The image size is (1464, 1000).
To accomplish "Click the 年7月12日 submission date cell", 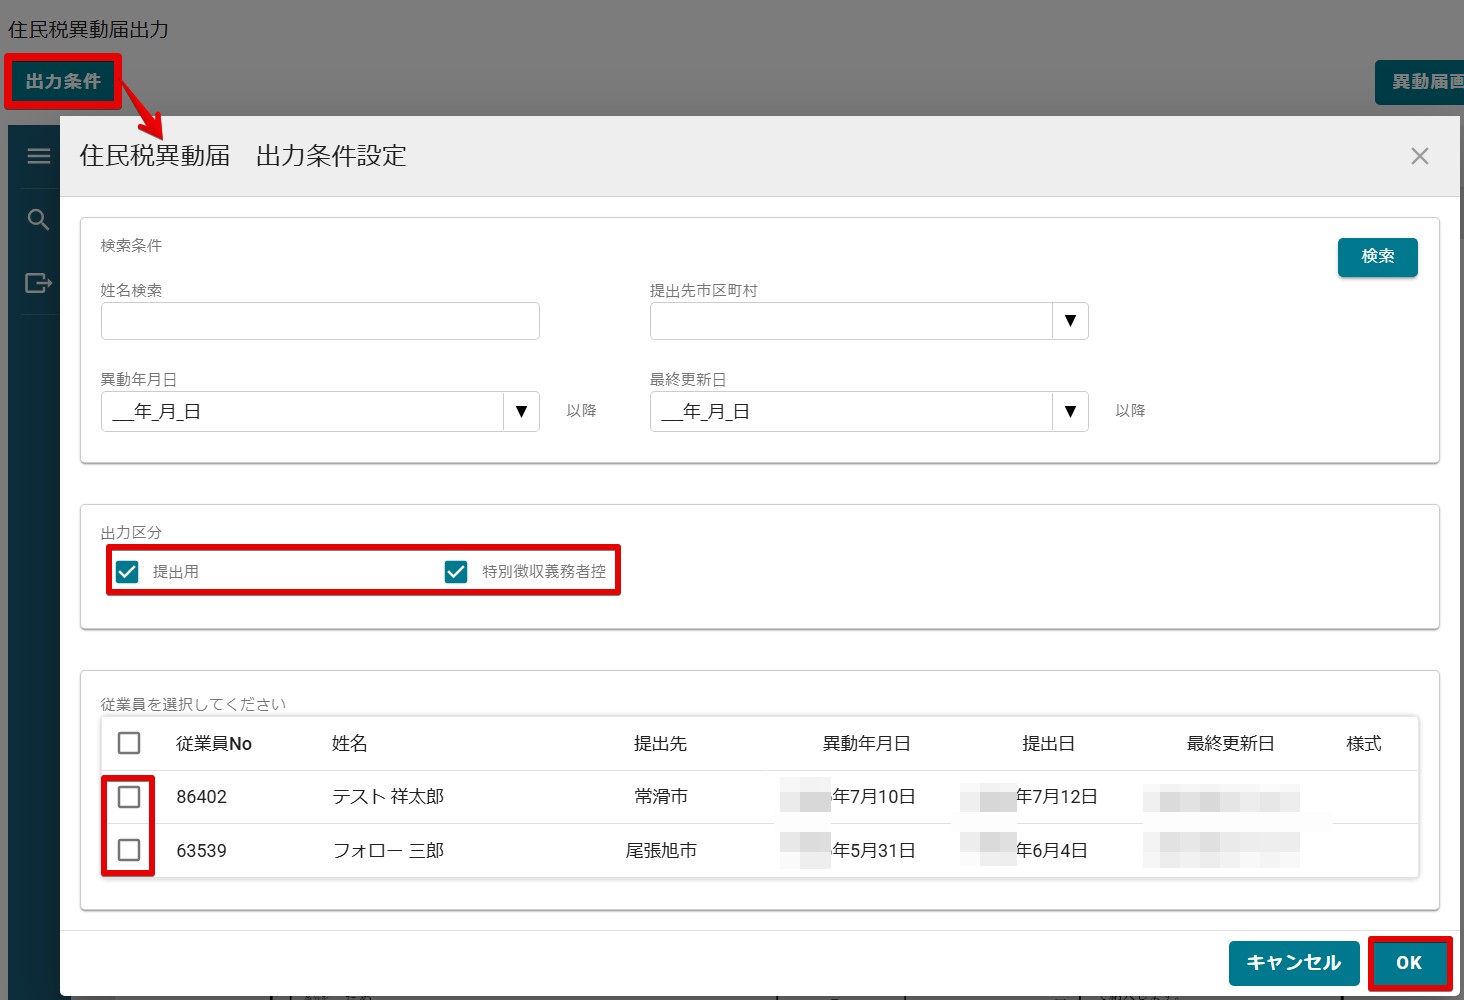I will 1057,797.
